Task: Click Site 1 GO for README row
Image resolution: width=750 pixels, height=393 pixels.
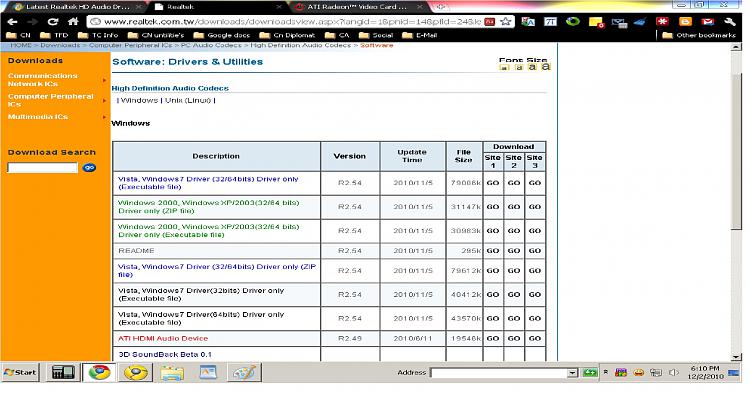Action: click(x=493, y=251)
